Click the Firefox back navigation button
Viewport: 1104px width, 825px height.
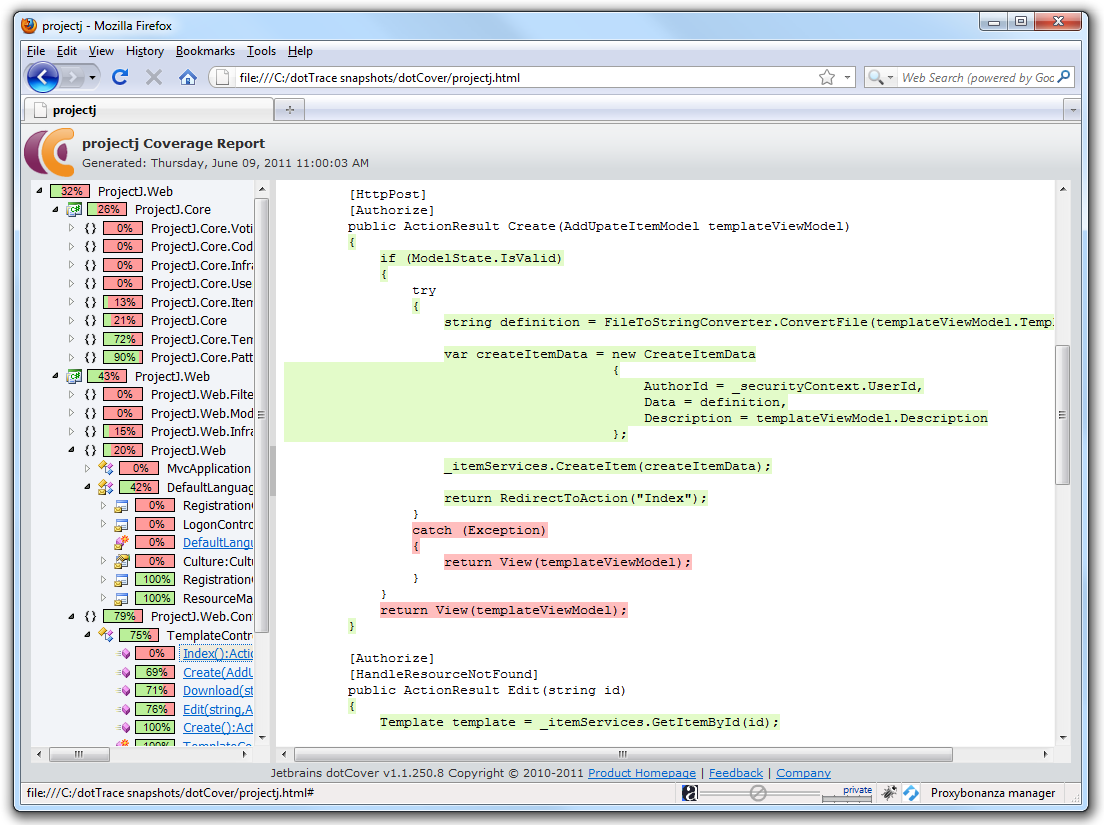pyautogui.click(x=43, y=77)
